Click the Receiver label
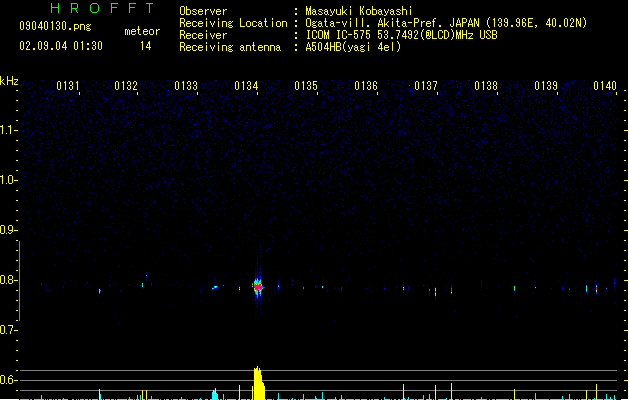The image size is (629, 400). tap(203, 35)
